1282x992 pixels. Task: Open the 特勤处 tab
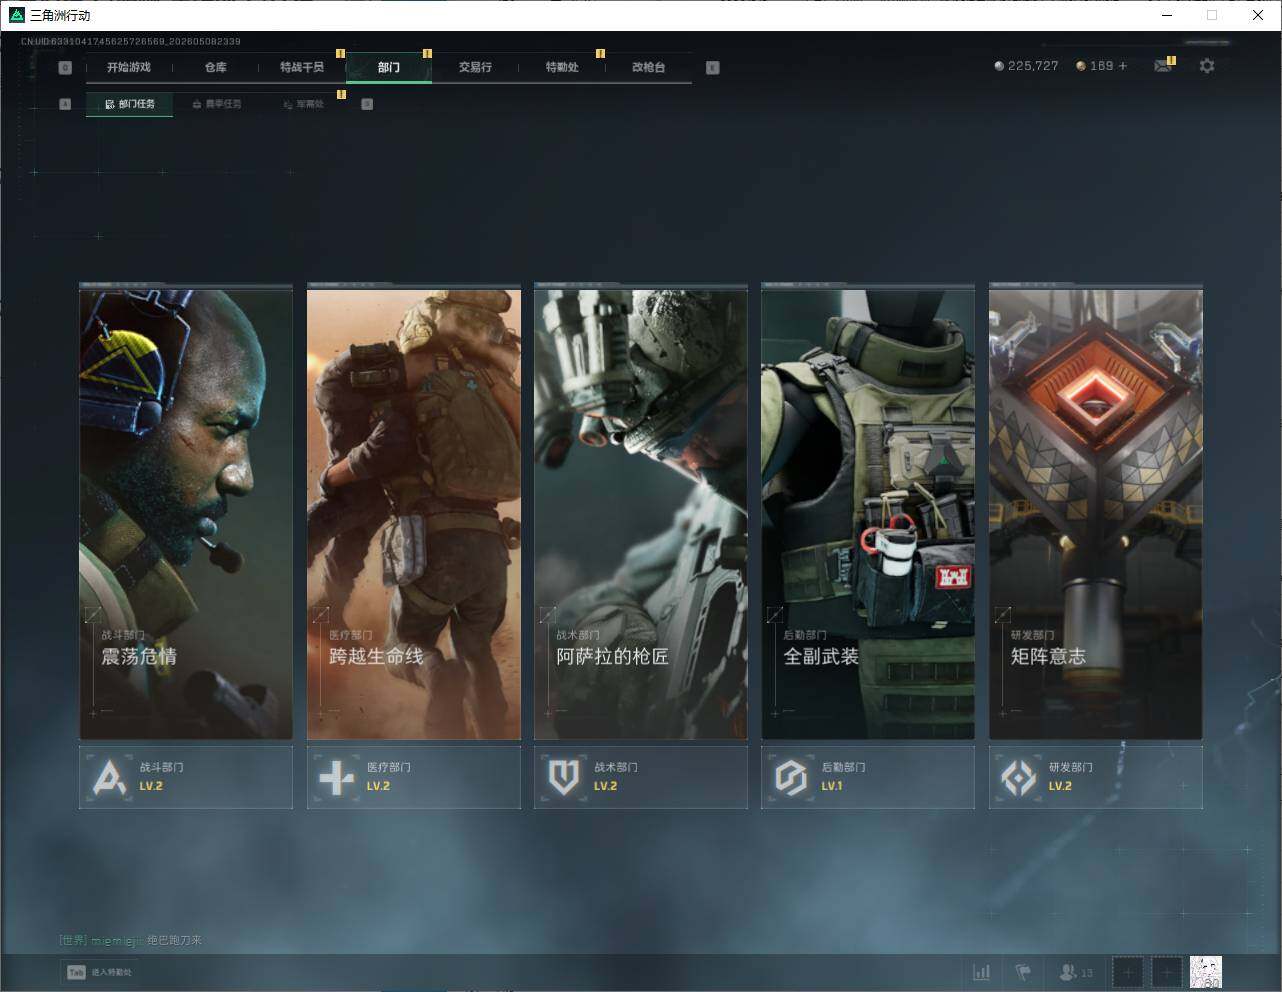(562, 67)
